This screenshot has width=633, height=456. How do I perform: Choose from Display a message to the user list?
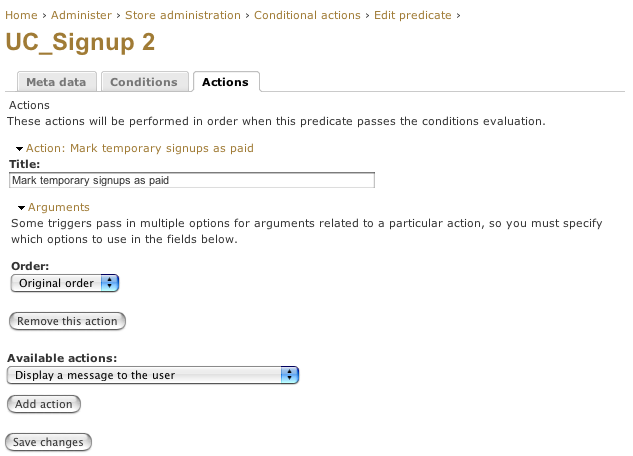click(x=153, y=375)
